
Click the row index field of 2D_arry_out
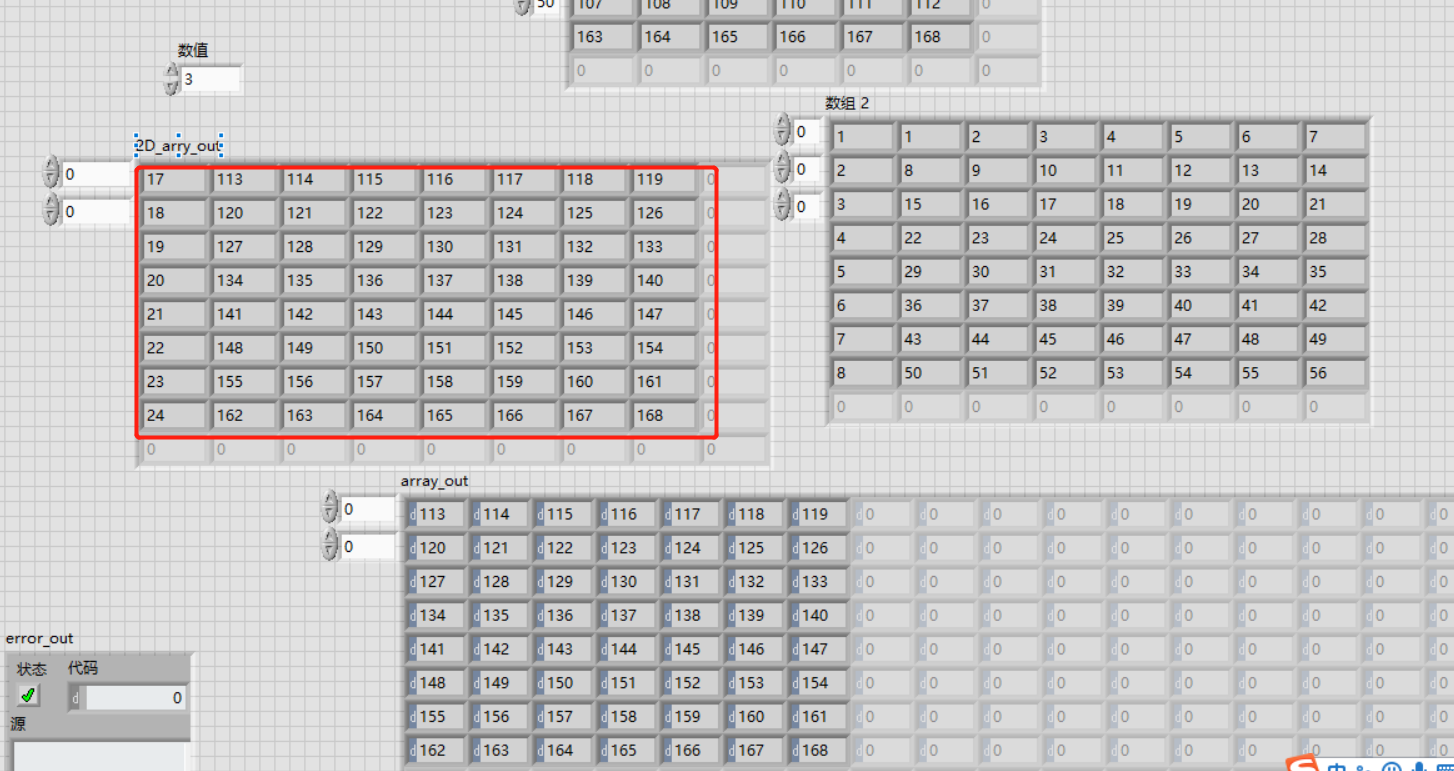(x=96, y=174)
